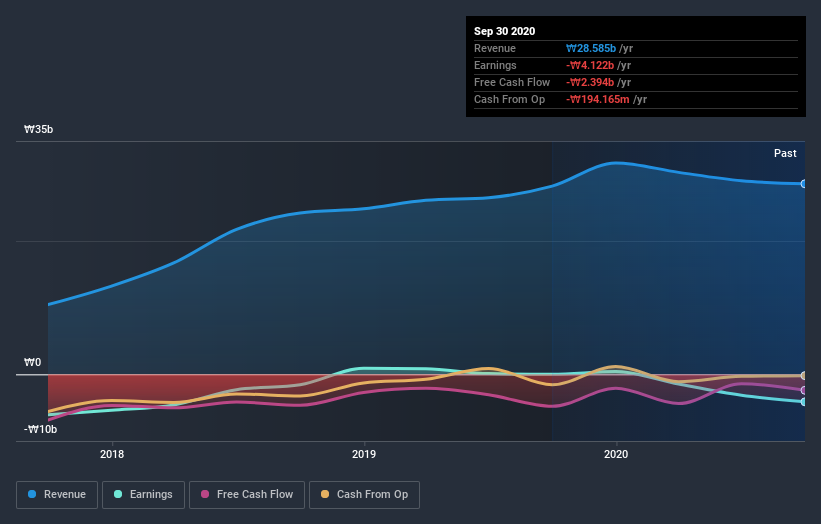Select the Cash From Op endpoint marker

click(x=803, y=375)
